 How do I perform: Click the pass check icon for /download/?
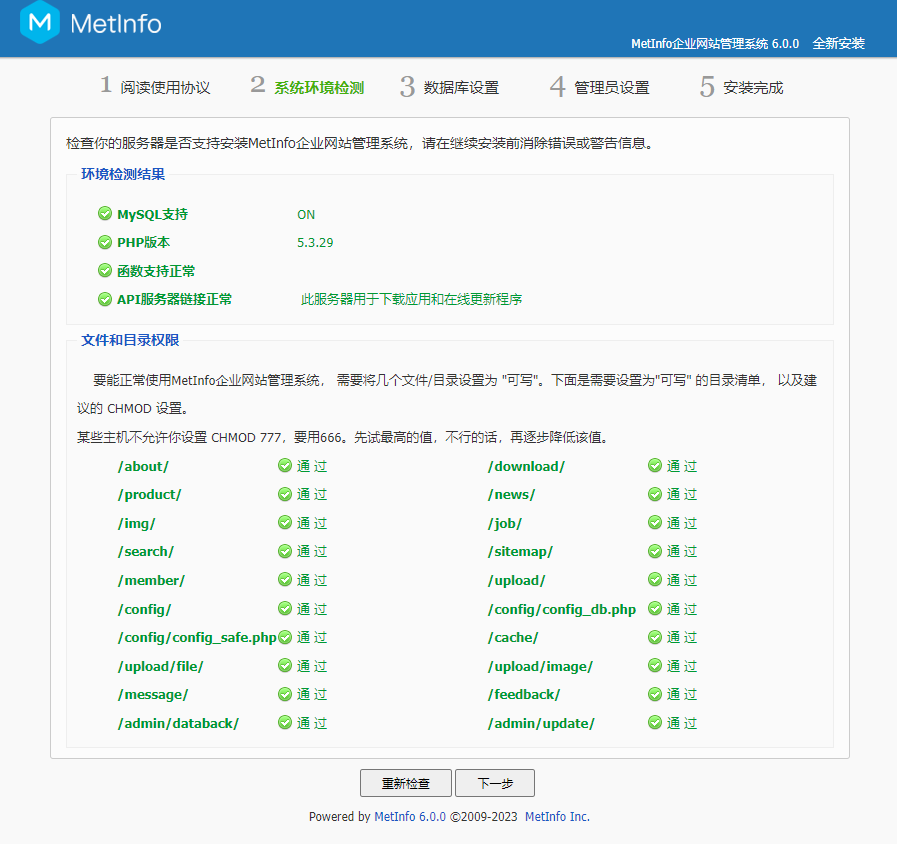coord(655,466)
